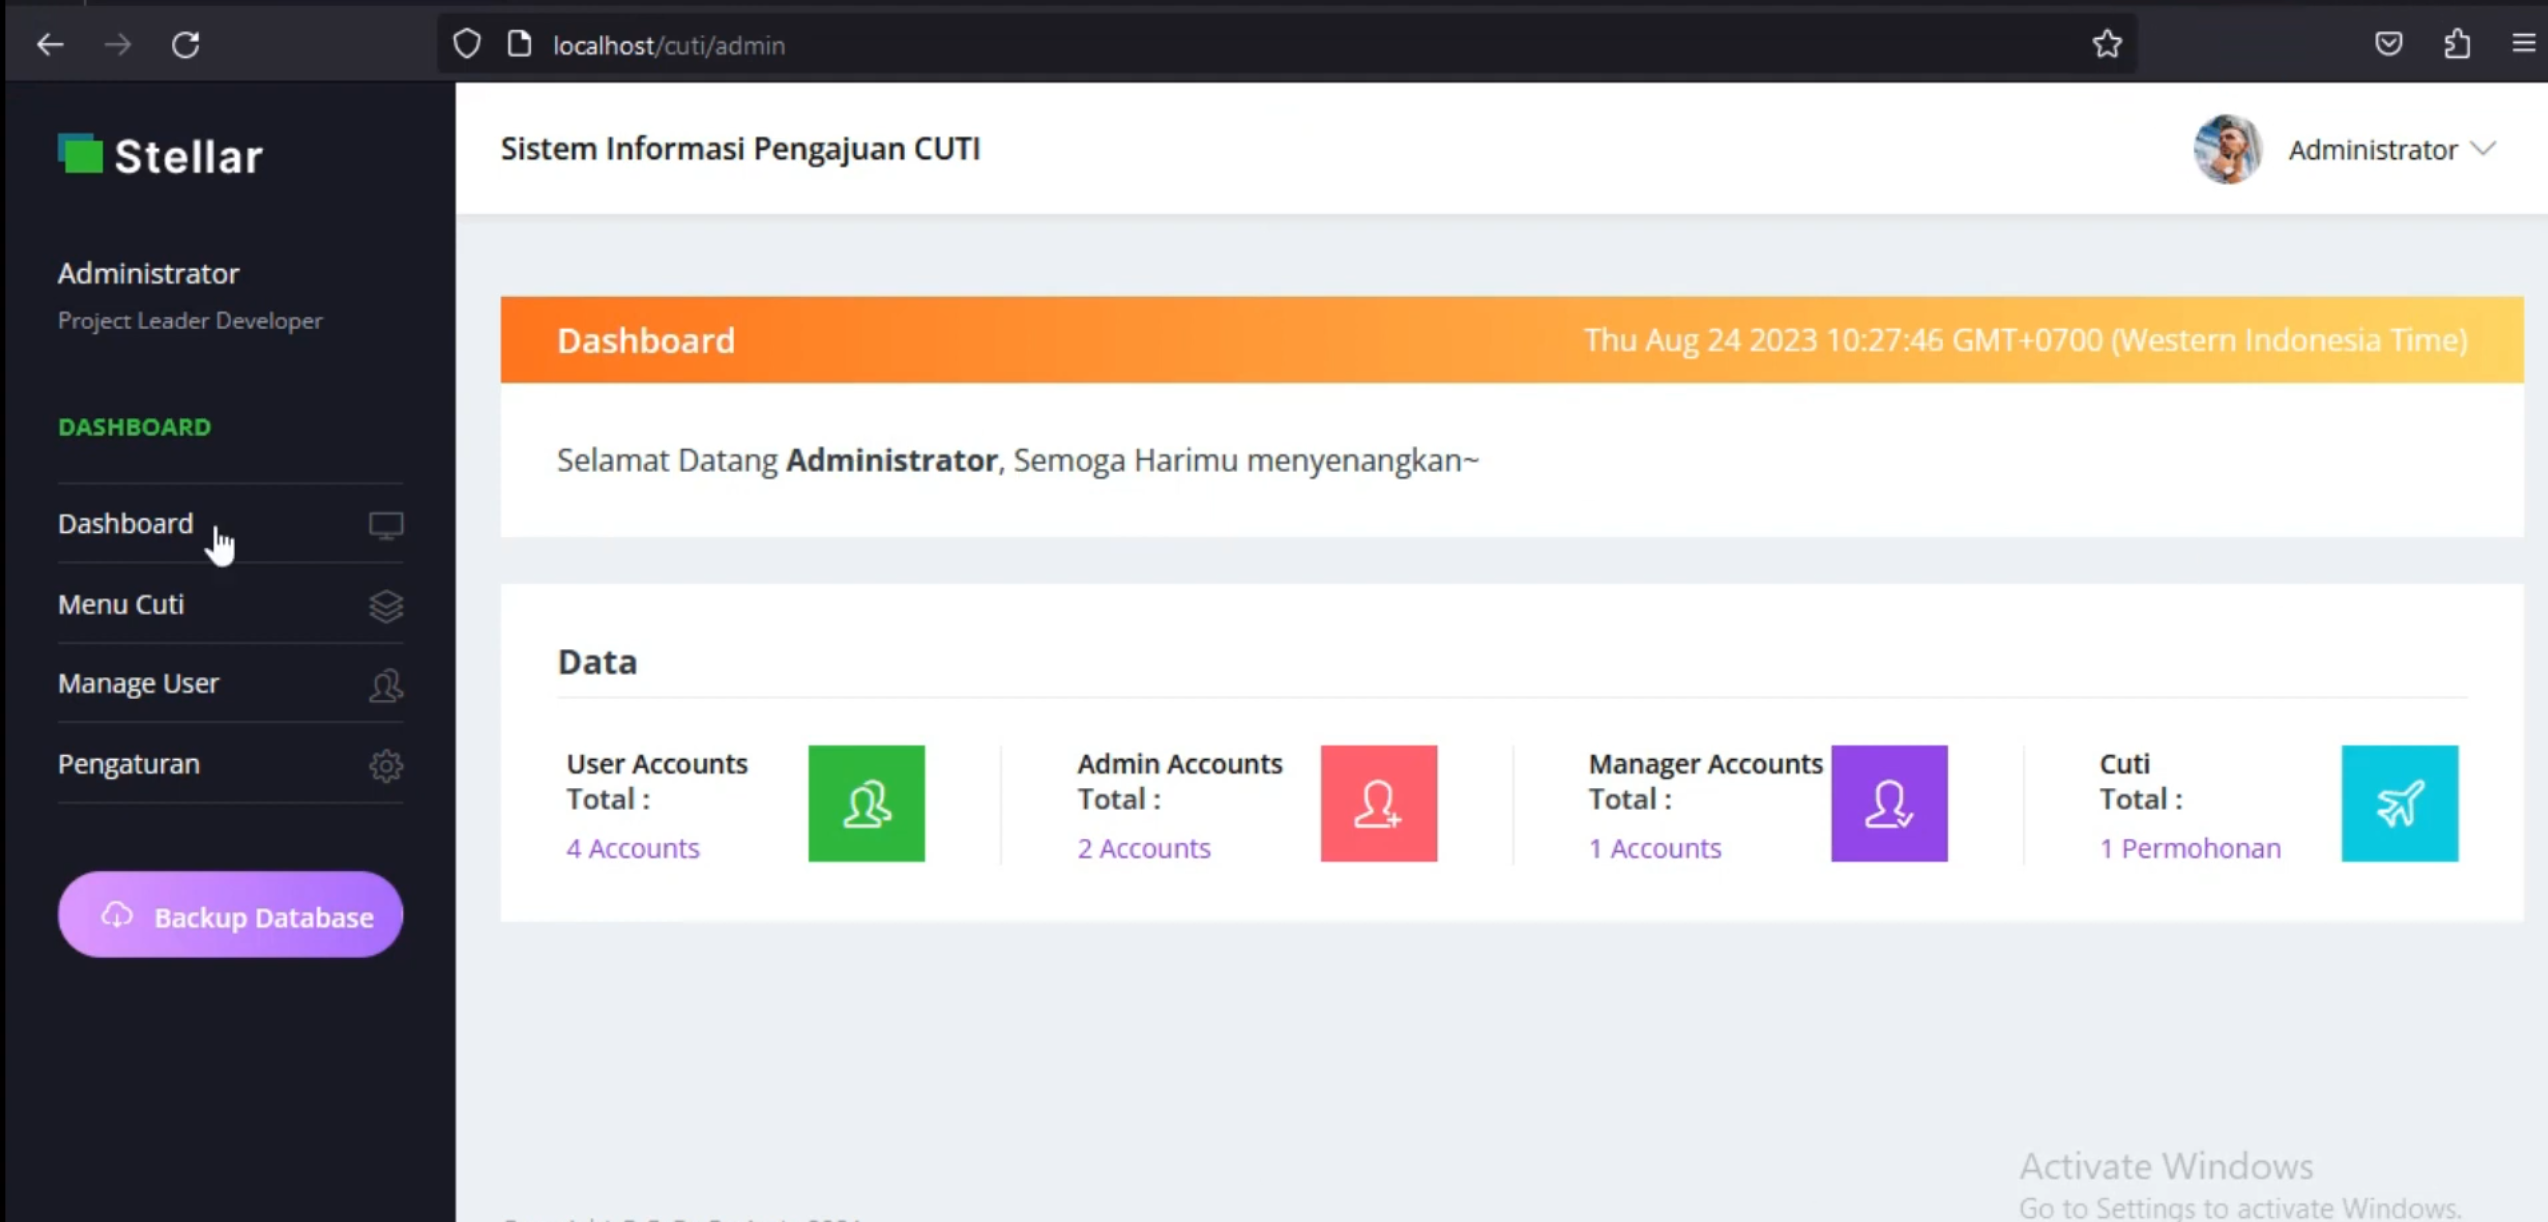Click the 4 Accounts link
This screenshot has width=2548, height=1222.
[x=633, y=848]
